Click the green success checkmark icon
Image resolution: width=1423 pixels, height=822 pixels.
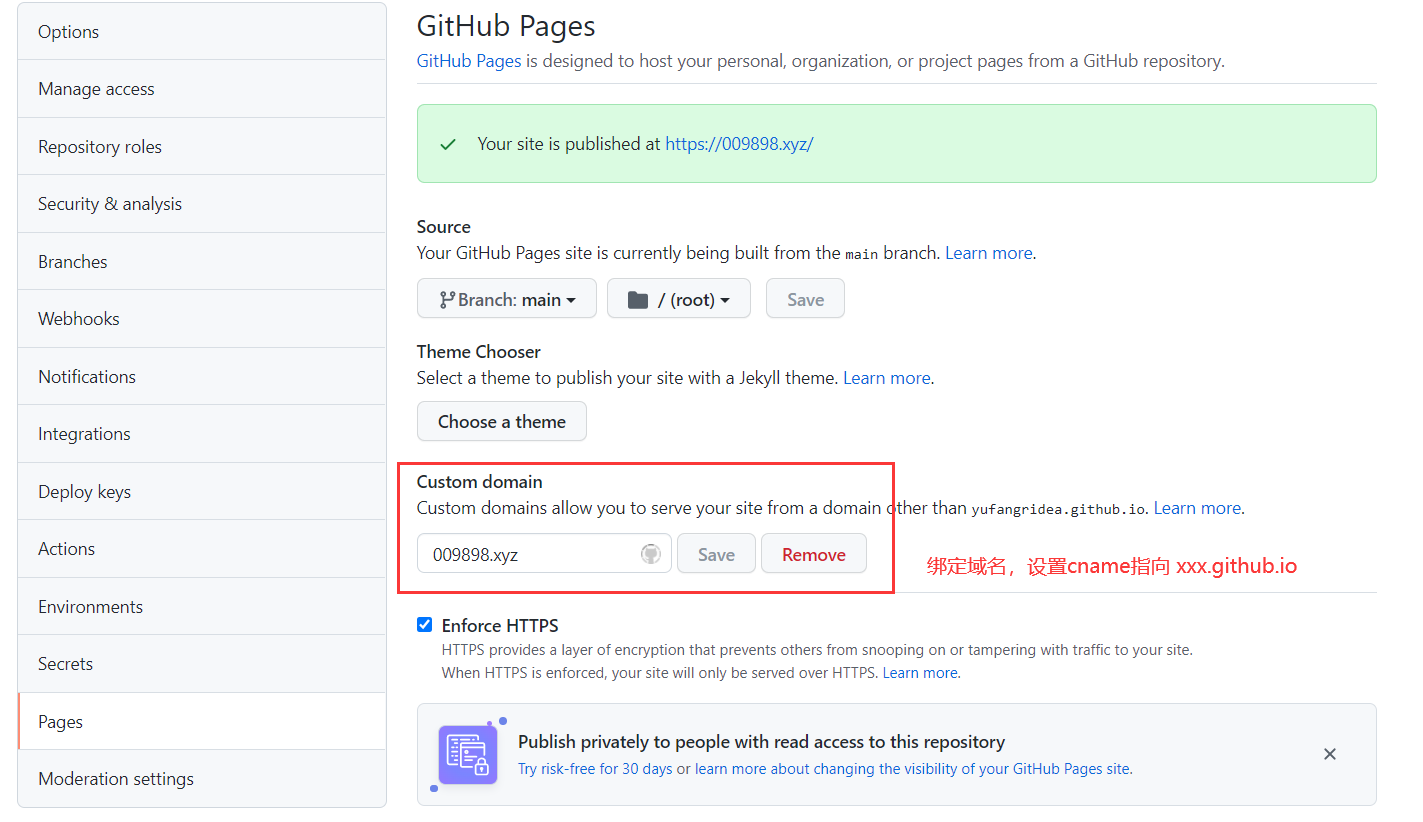448,144
